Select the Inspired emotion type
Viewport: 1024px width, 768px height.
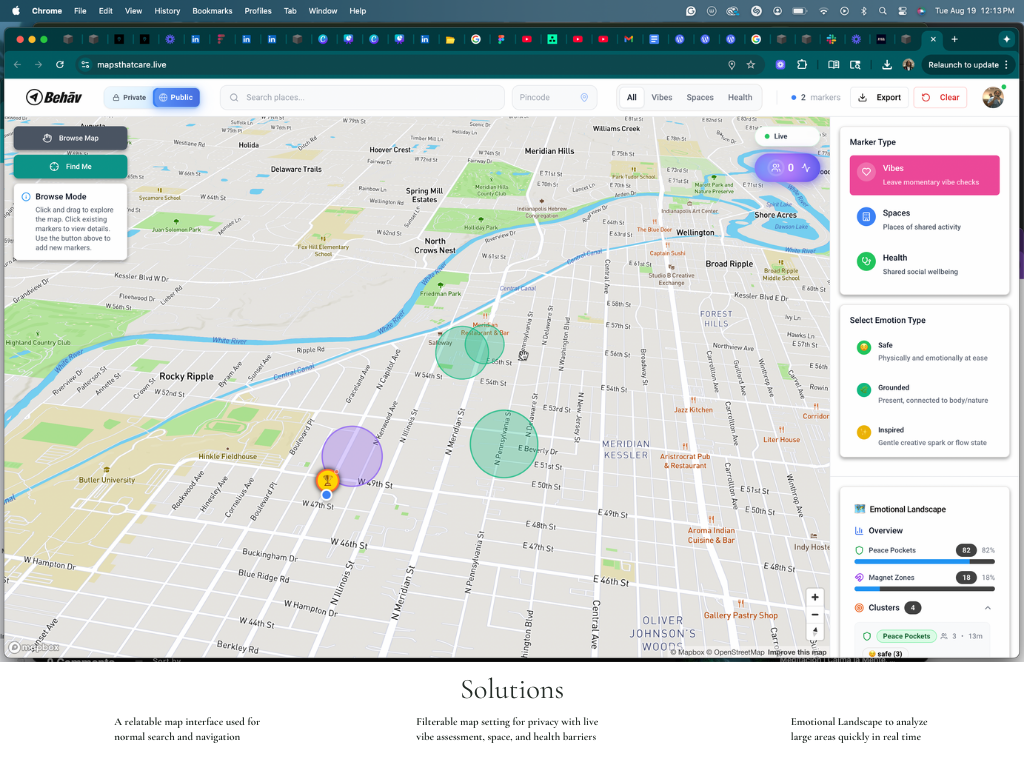[x=924, y=436]
